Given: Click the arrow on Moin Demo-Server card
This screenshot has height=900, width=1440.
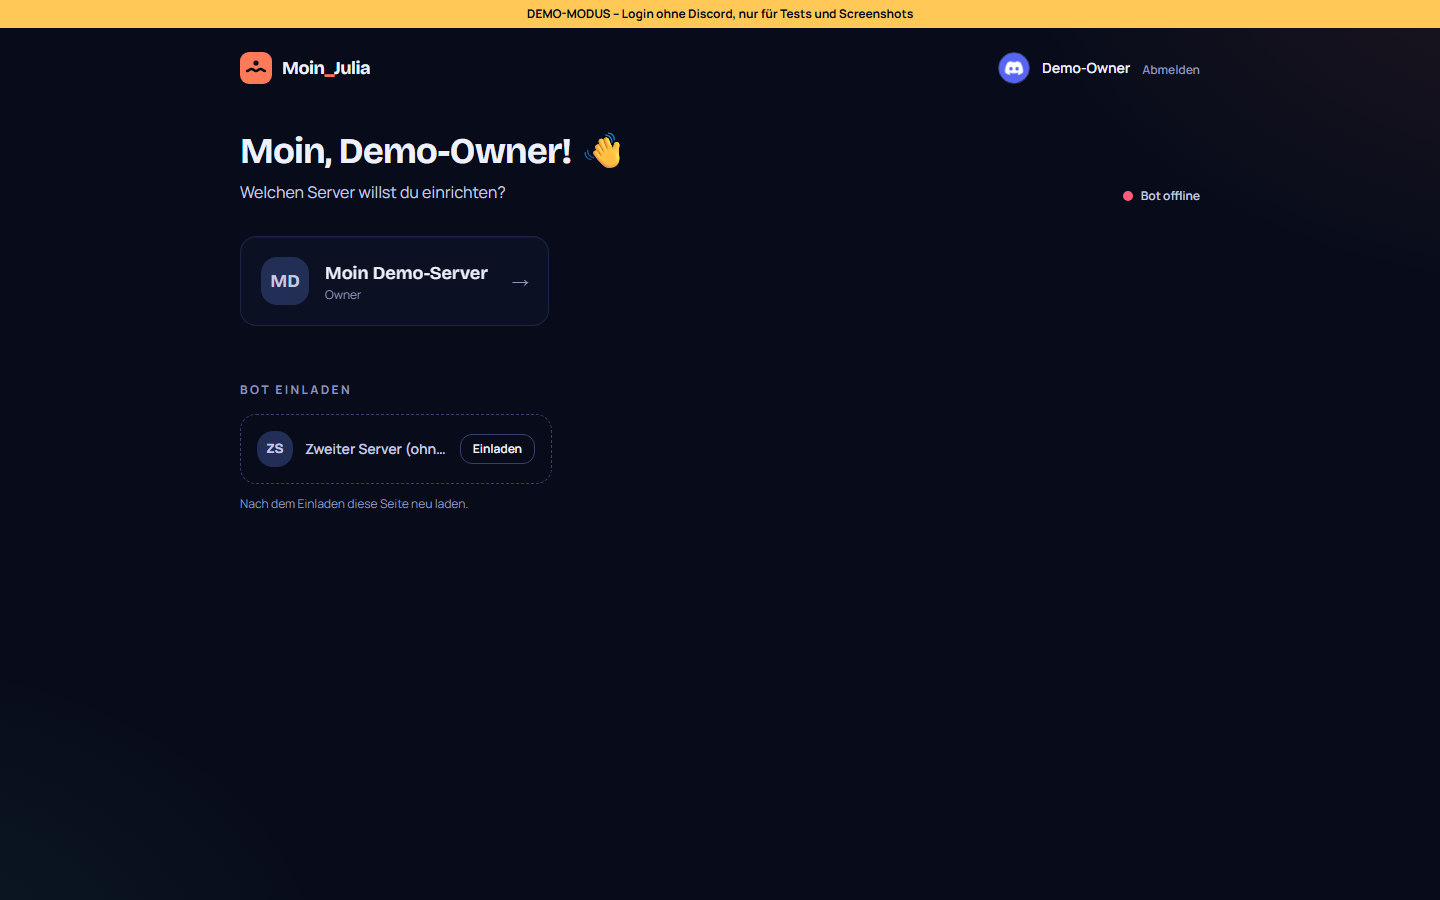Looking at the screenshot, I should tap(520, 283).
